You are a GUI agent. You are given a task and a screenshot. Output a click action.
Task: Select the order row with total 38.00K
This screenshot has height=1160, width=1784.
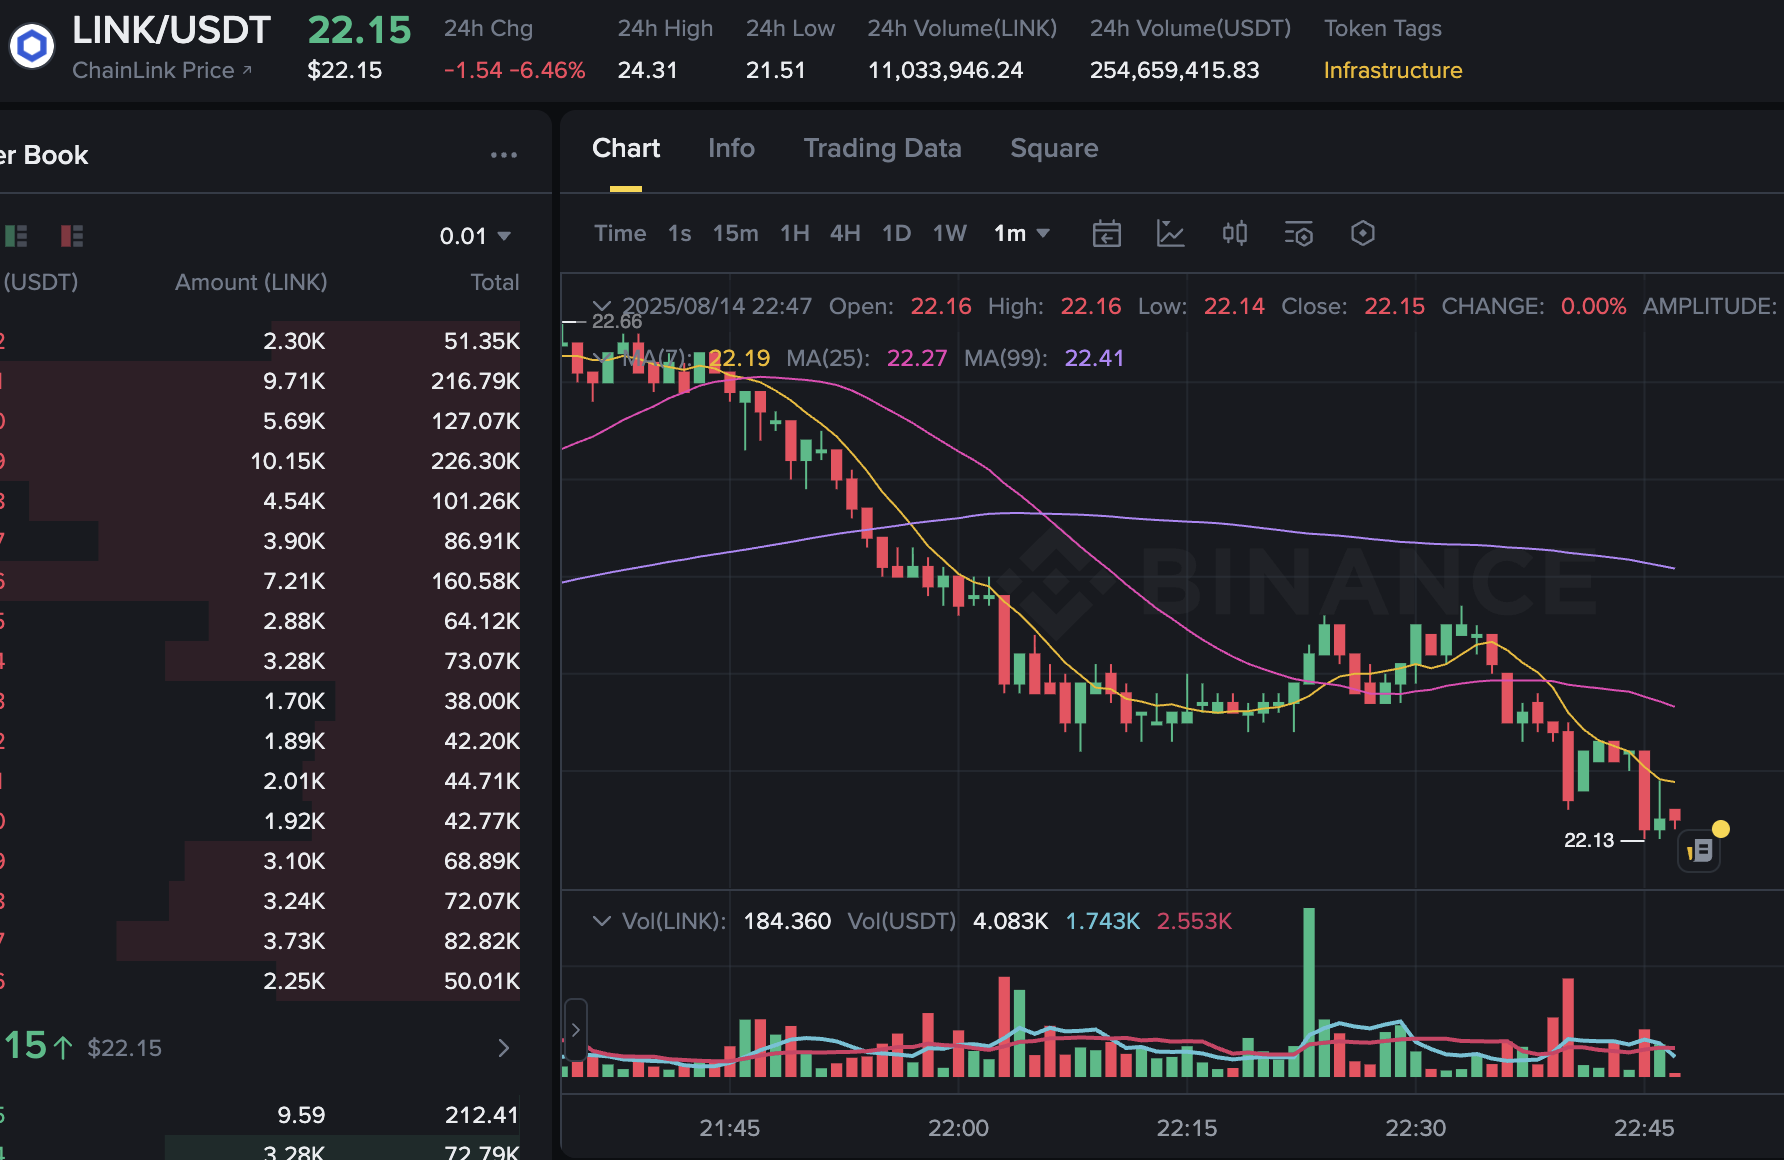(260, 701)
